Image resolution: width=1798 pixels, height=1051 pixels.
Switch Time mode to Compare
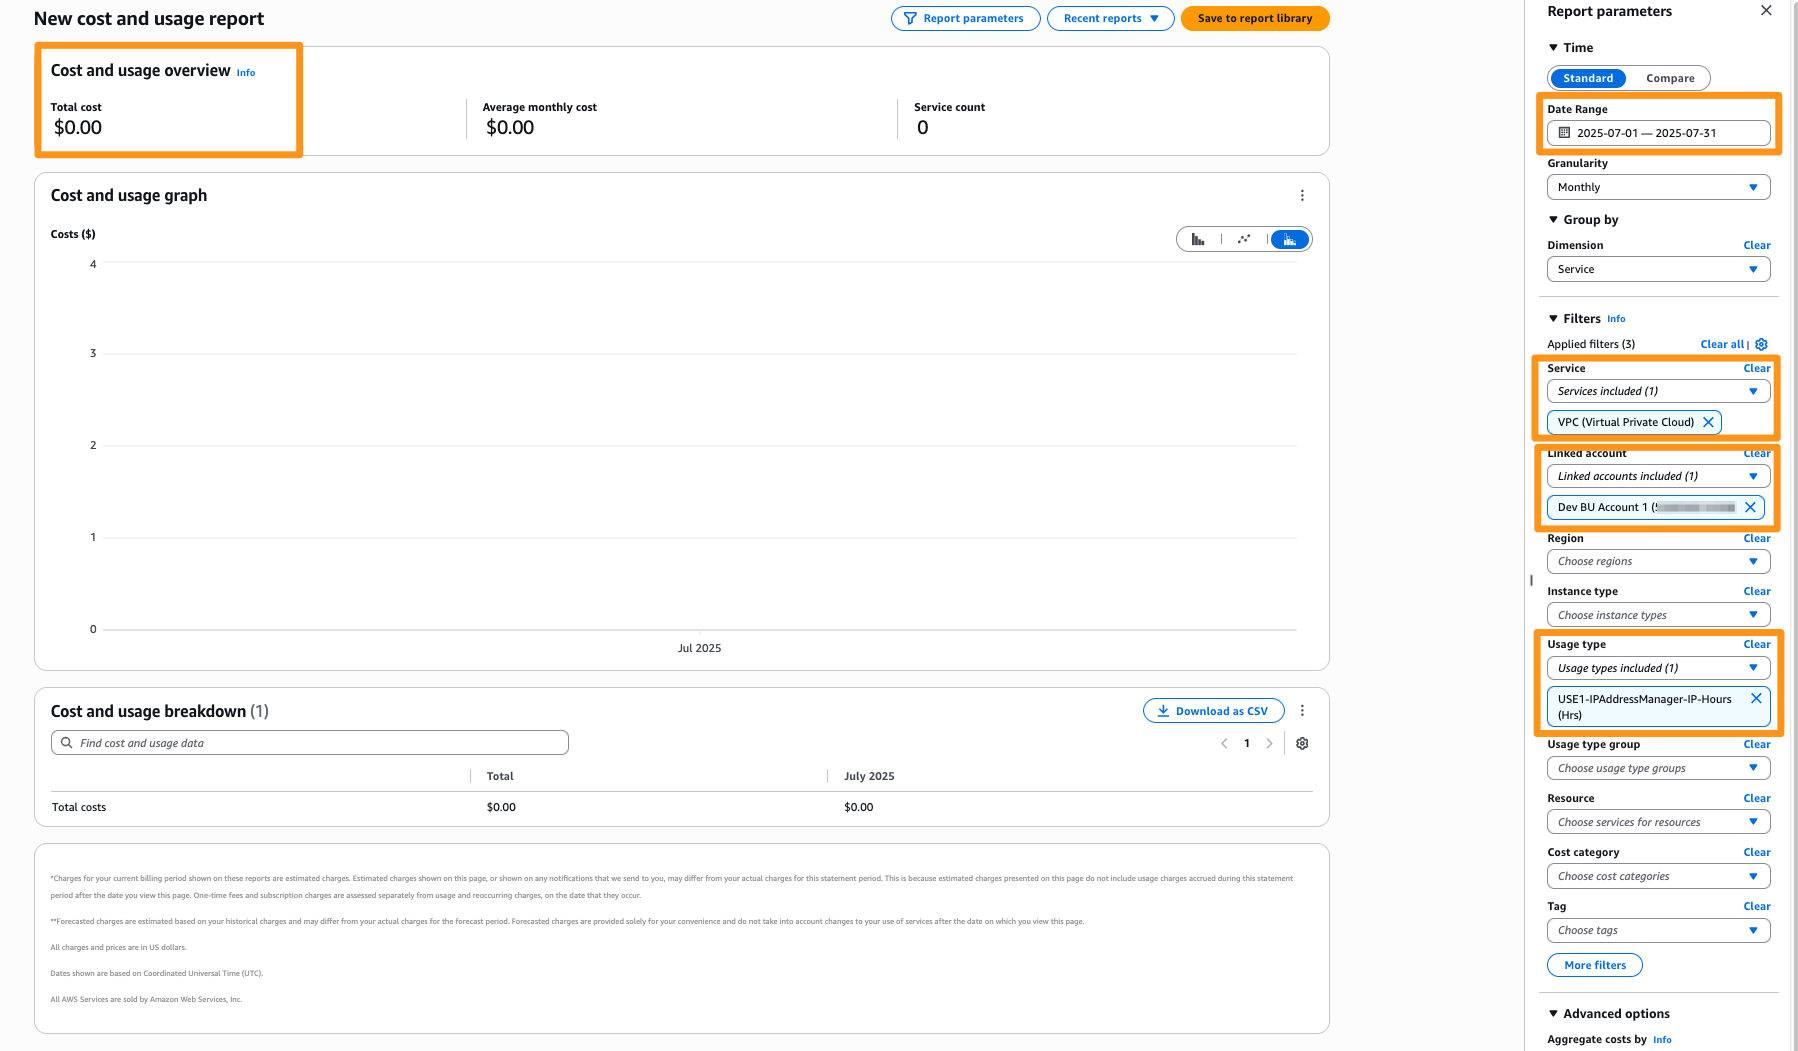coord(1669,78)
